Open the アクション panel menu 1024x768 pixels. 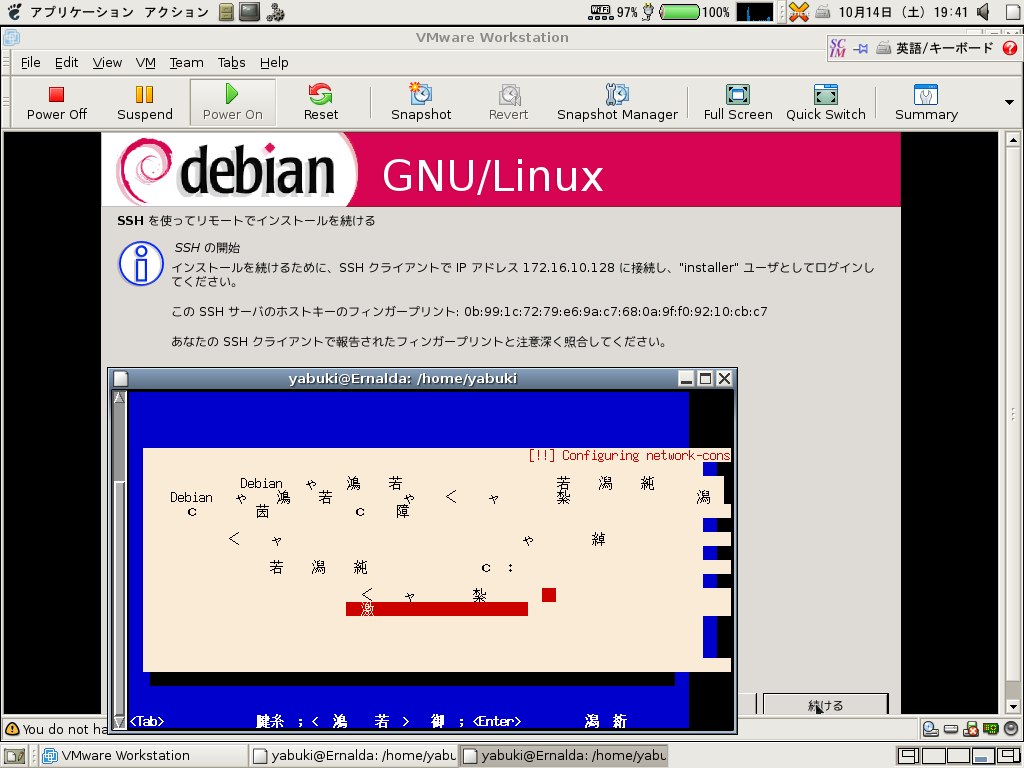click(x=176, y=12)
